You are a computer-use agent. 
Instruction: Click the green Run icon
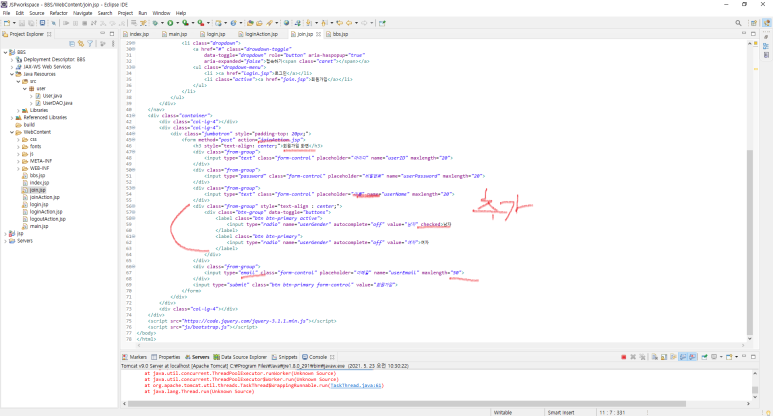(170, 23)
